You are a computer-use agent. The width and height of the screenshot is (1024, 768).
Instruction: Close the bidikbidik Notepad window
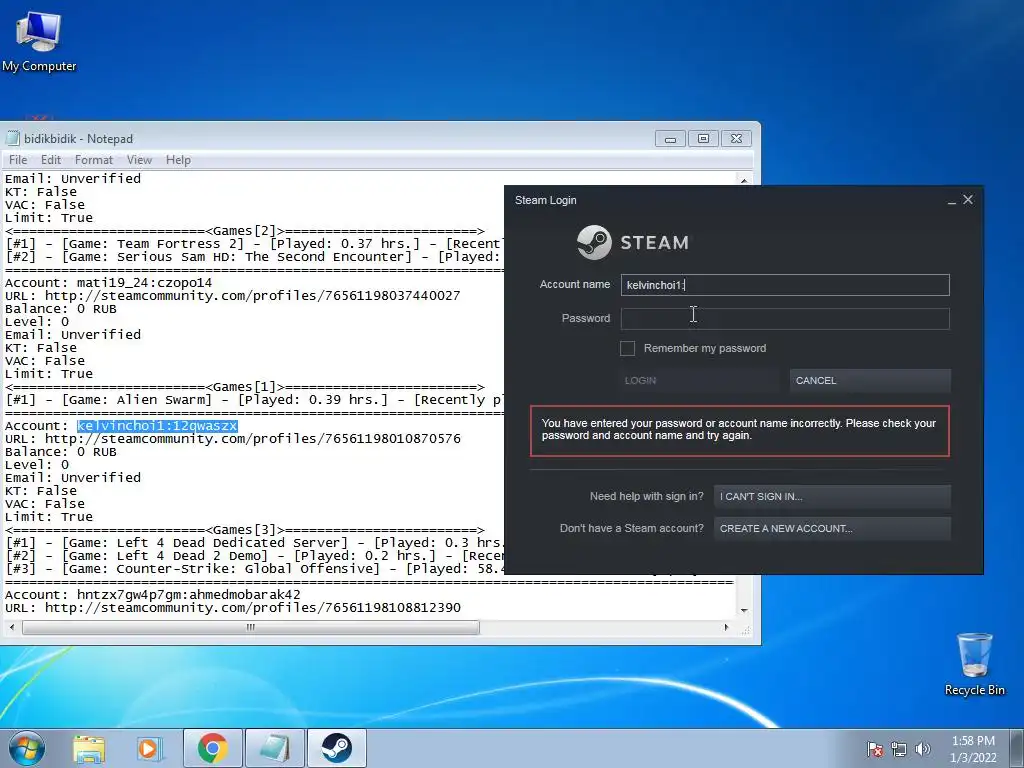736,138
